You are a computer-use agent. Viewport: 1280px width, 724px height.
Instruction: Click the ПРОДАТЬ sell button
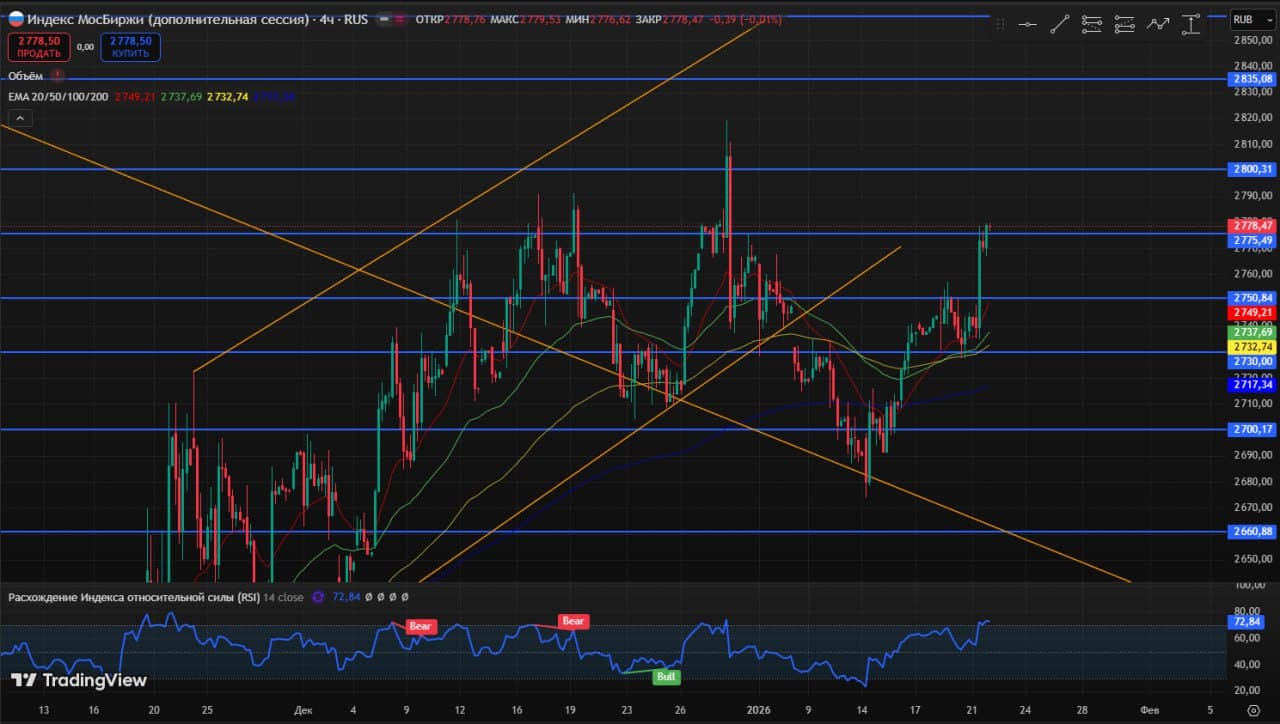point(39,47)
